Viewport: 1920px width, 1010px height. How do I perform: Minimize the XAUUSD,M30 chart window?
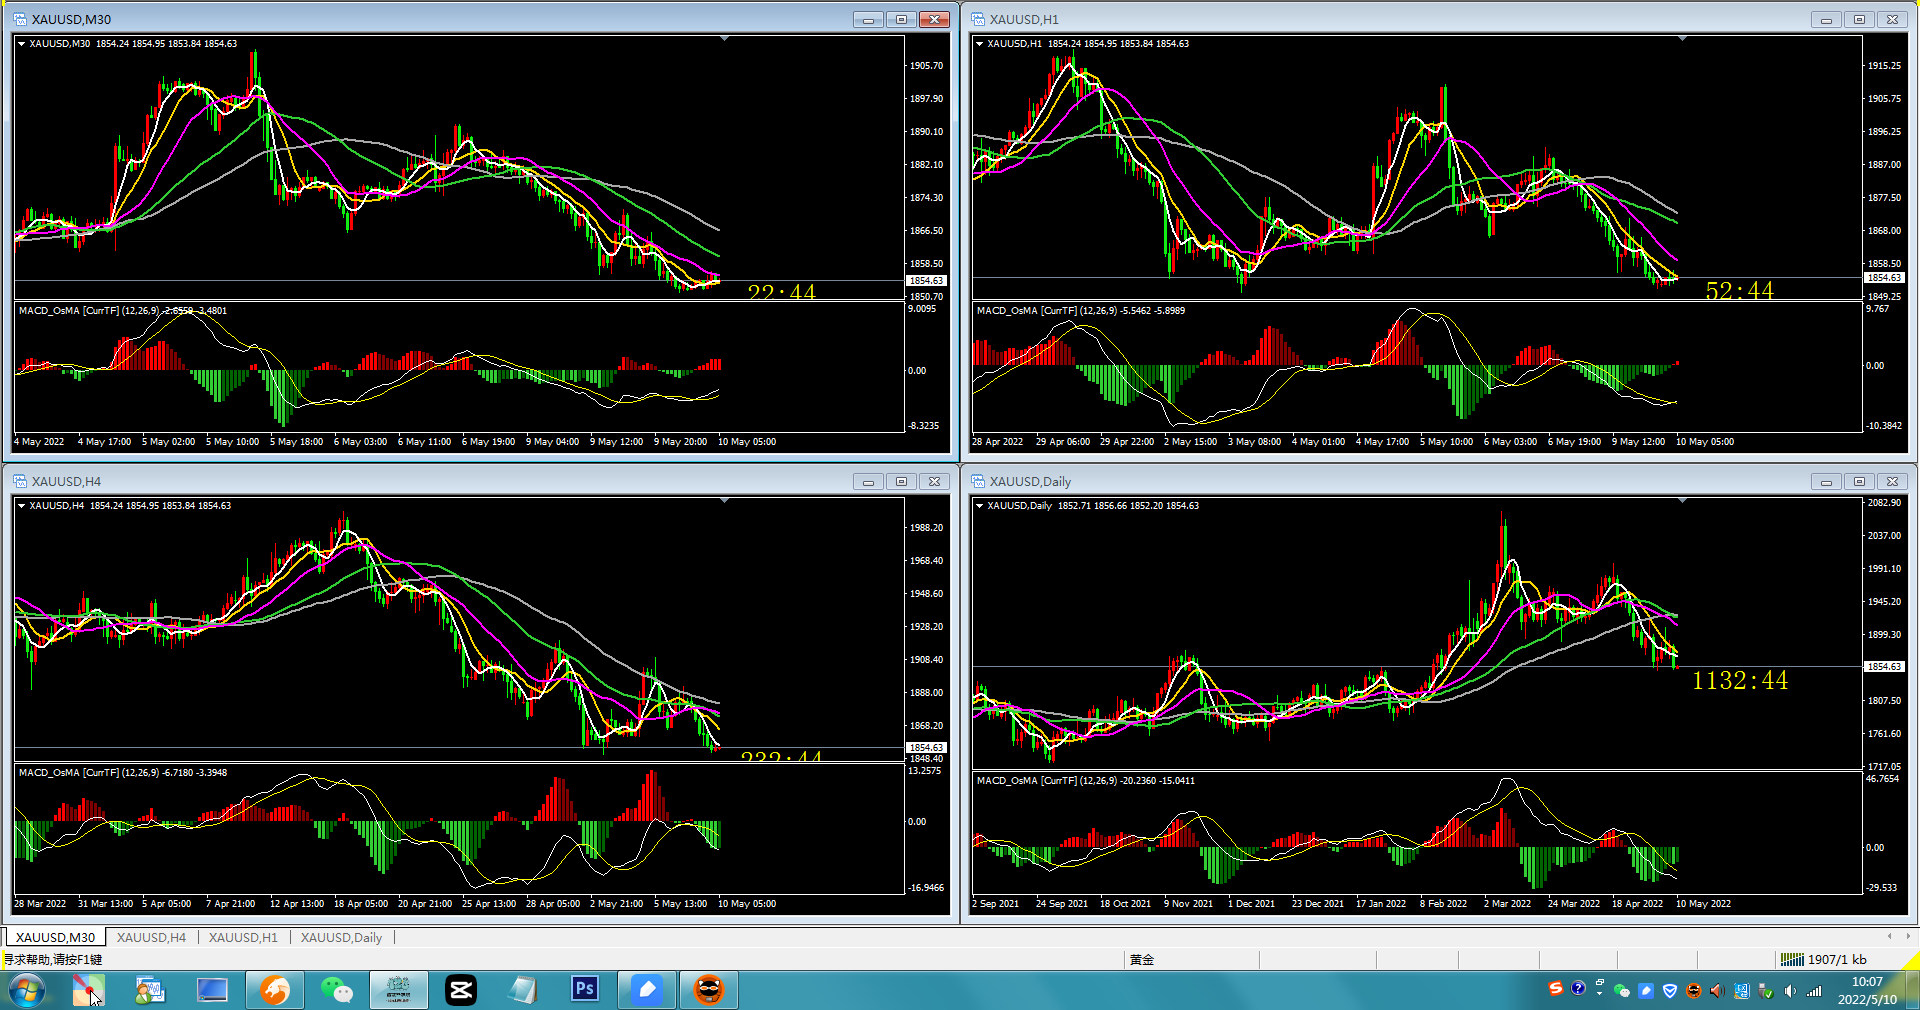(x=868, y=19)
